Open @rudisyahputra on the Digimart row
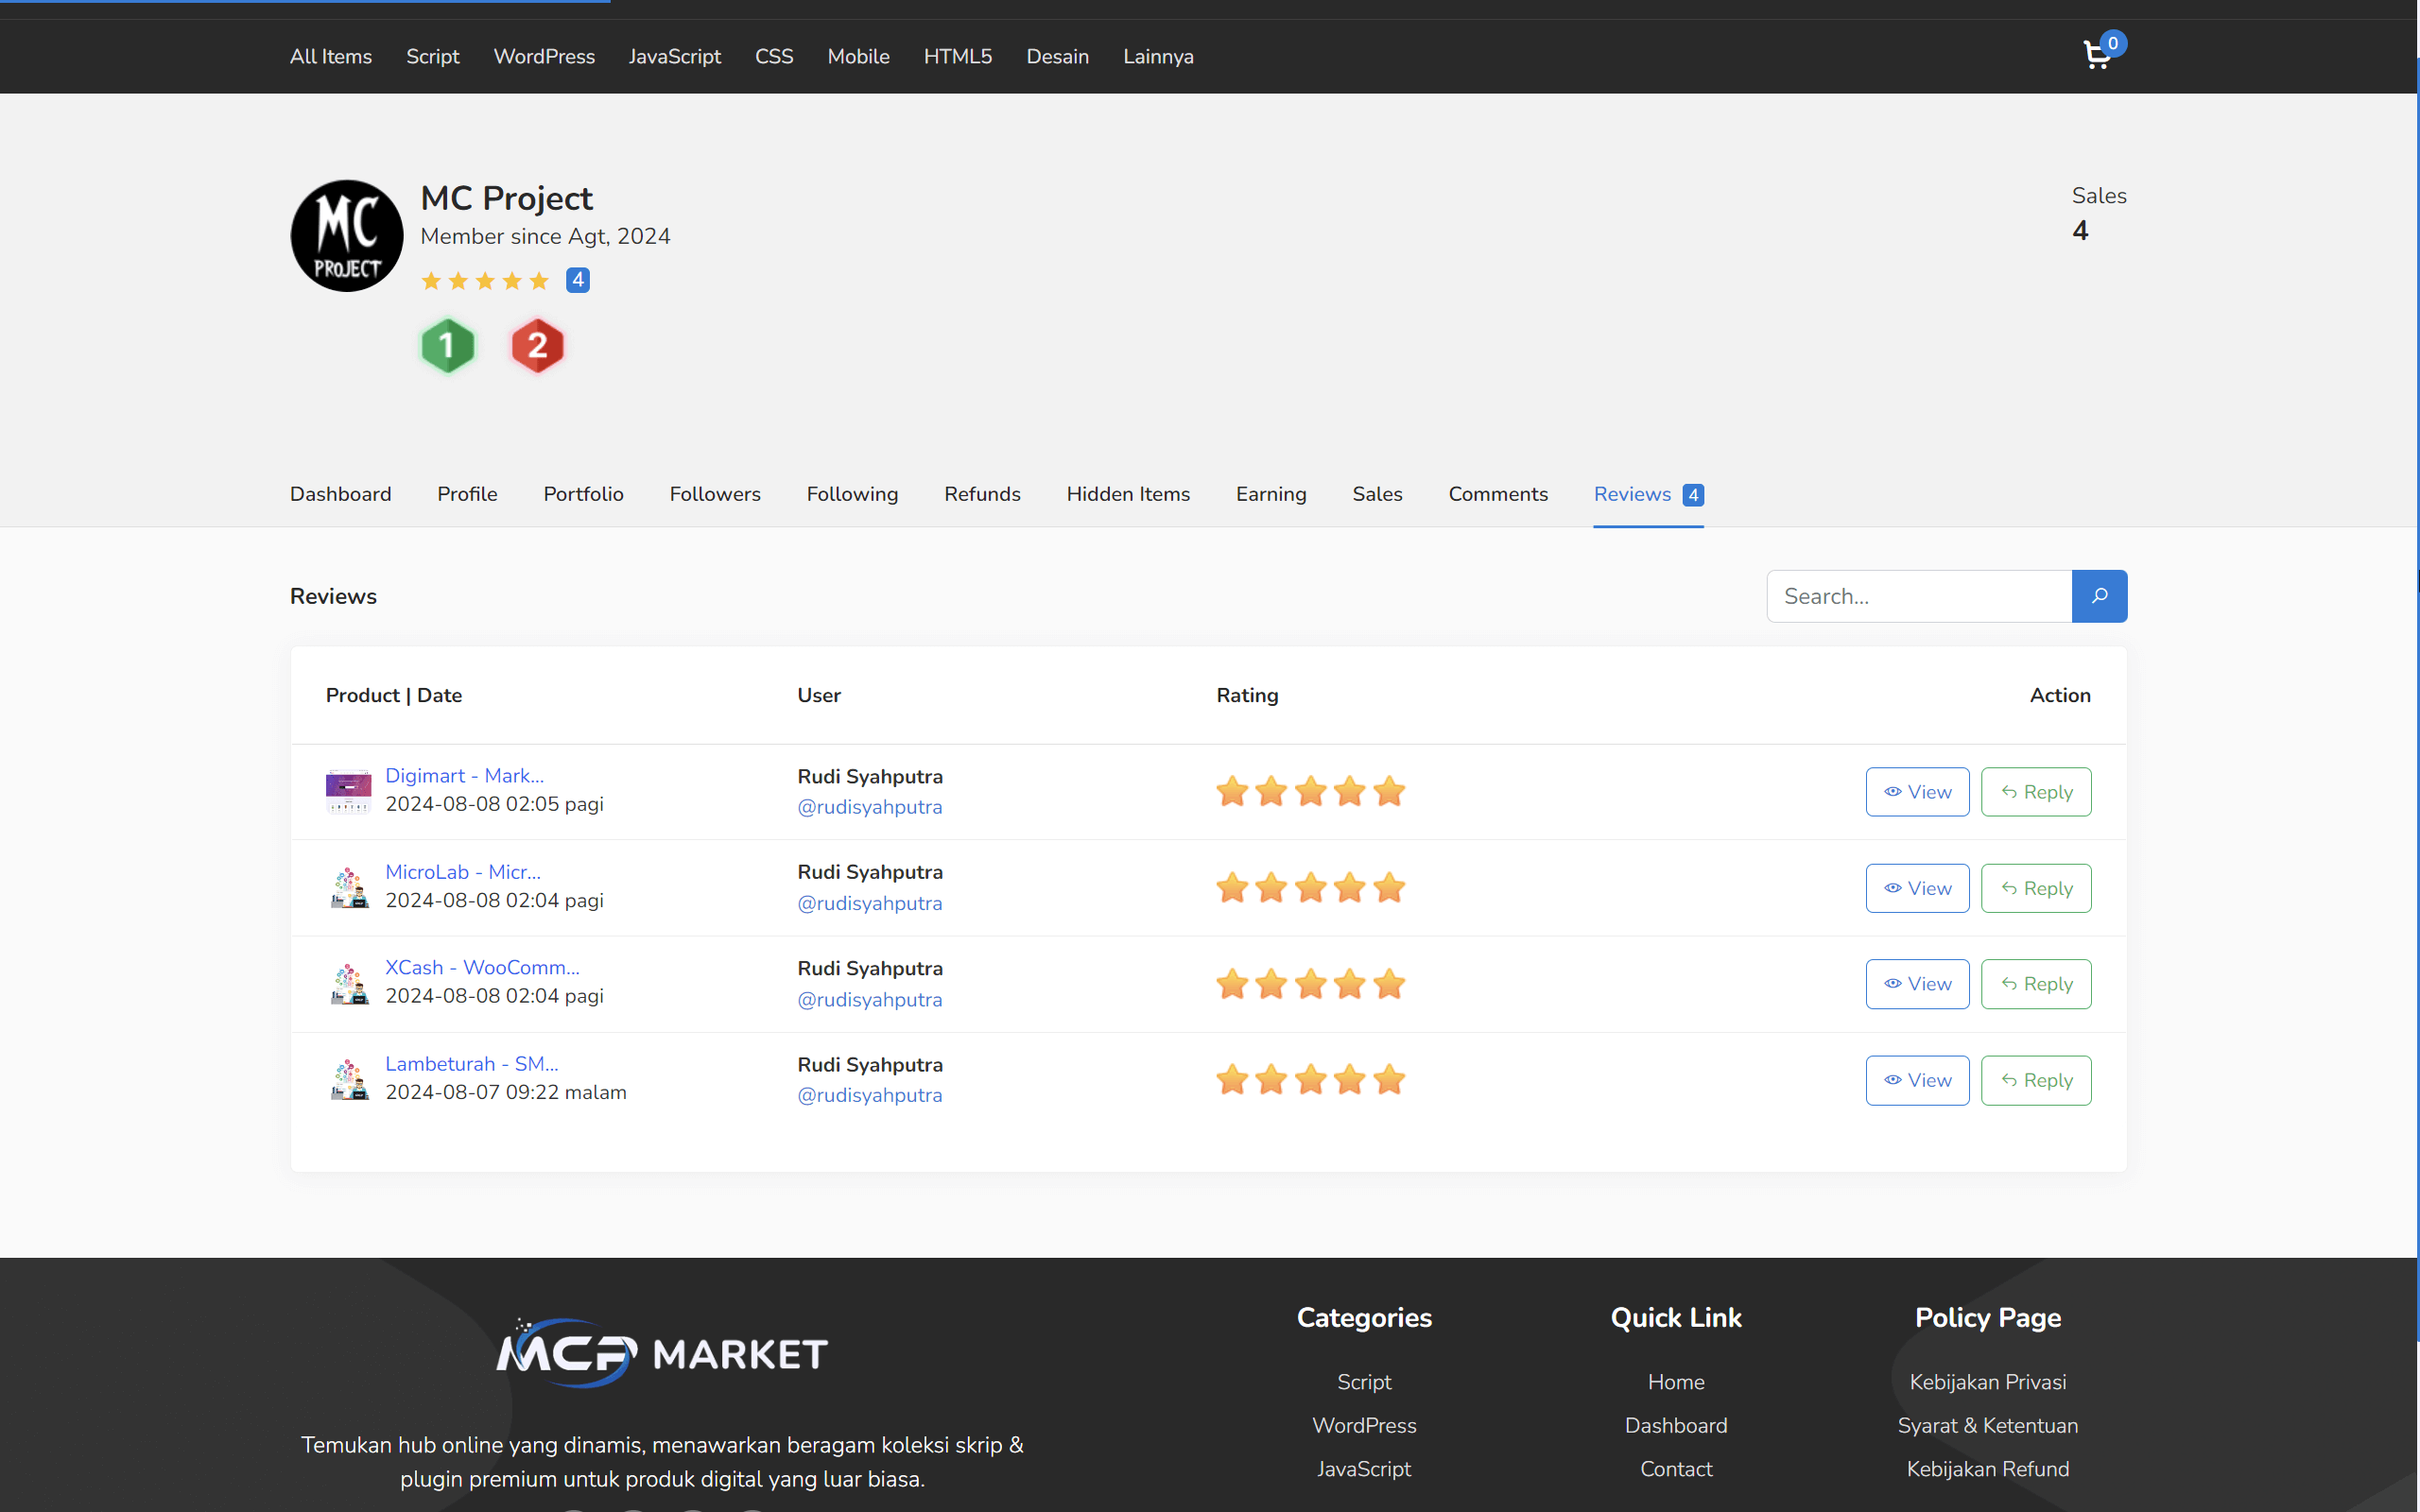The image size is (2420, 1512). (x=869, y=807)
